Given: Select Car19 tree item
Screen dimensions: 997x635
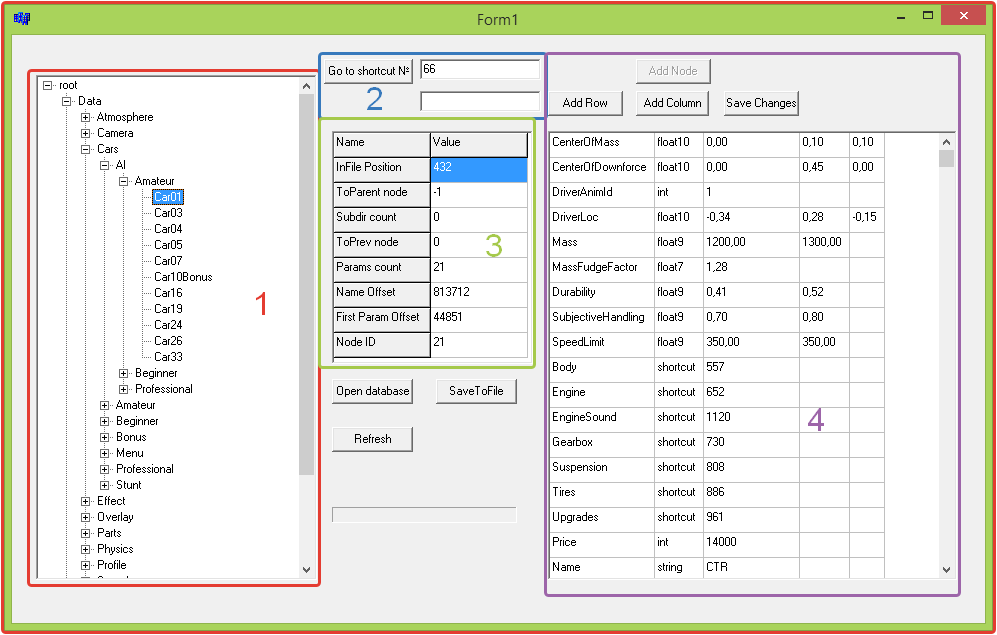Looking at the screenshot, I should (x=168, y=309).
